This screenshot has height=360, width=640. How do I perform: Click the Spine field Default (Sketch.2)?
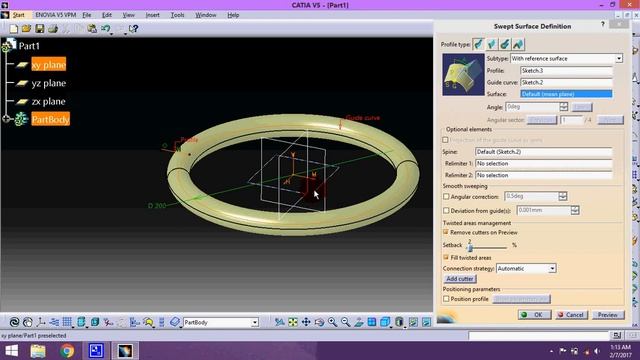pyautogui.click(x=544, y=152)
